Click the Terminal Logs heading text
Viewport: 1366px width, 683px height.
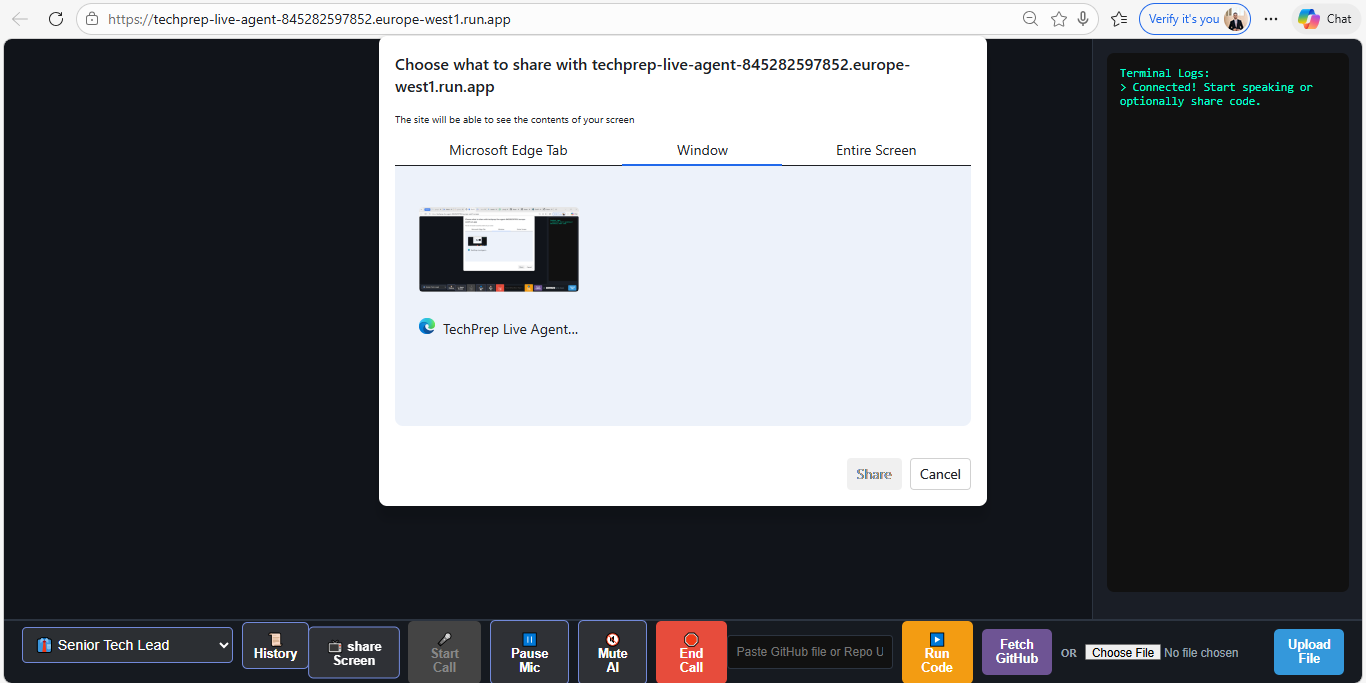click(1164, 73)
